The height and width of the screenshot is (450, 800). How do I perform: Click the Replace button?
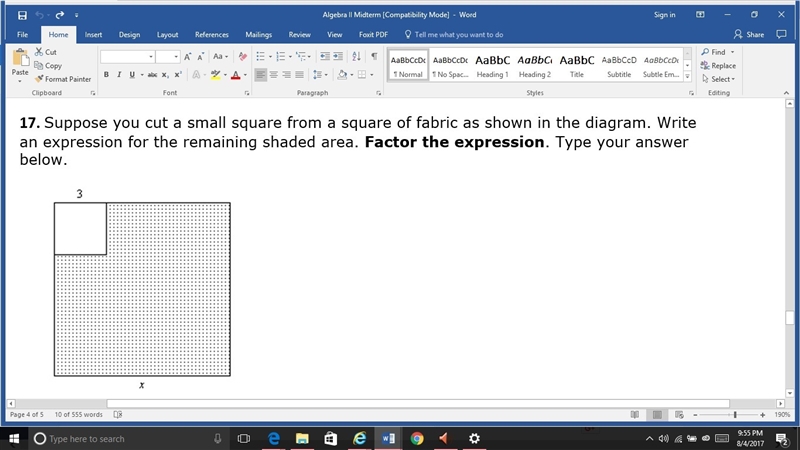pyautogui.click(x=718, y=66)
